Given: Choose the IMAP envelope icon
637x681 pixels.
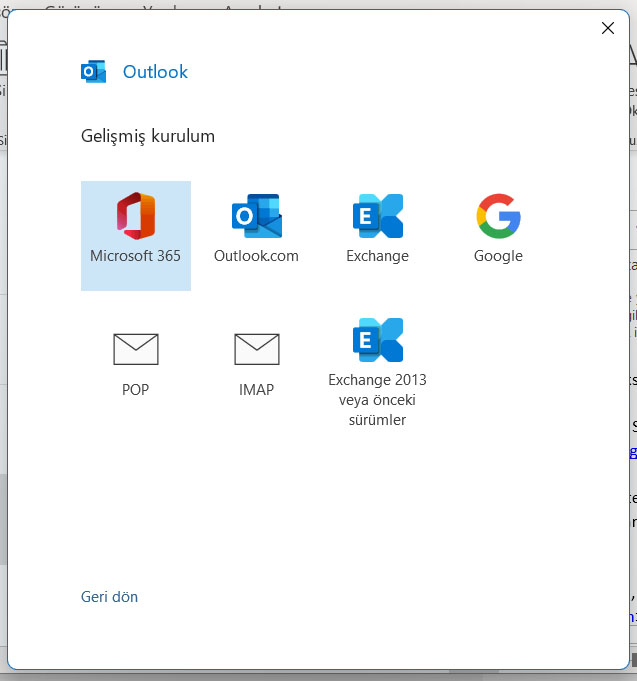Looking at the screenshot, I should [x=256, y=349].
